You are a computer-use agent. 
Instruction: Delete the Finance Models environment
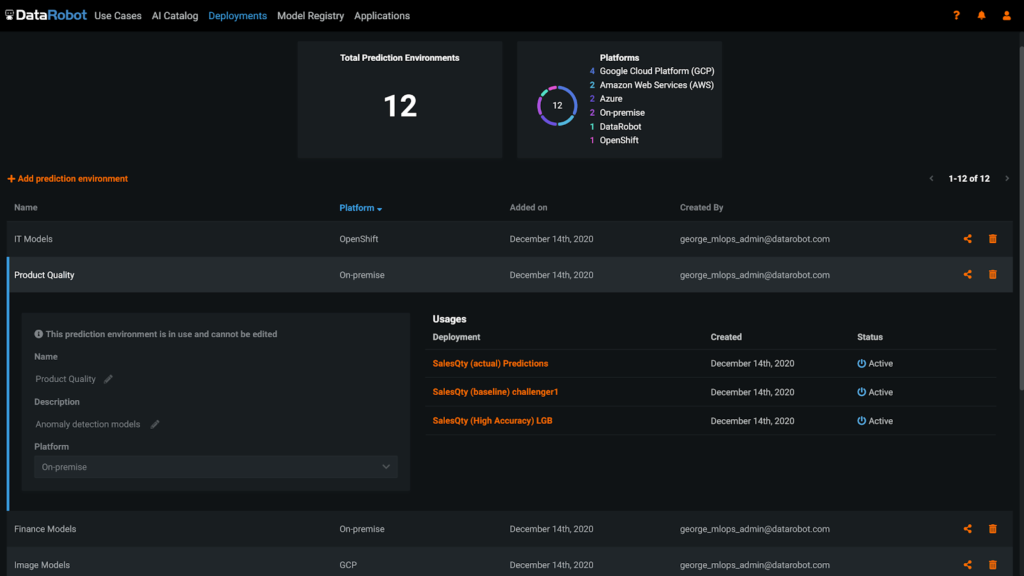coord(993,529)
